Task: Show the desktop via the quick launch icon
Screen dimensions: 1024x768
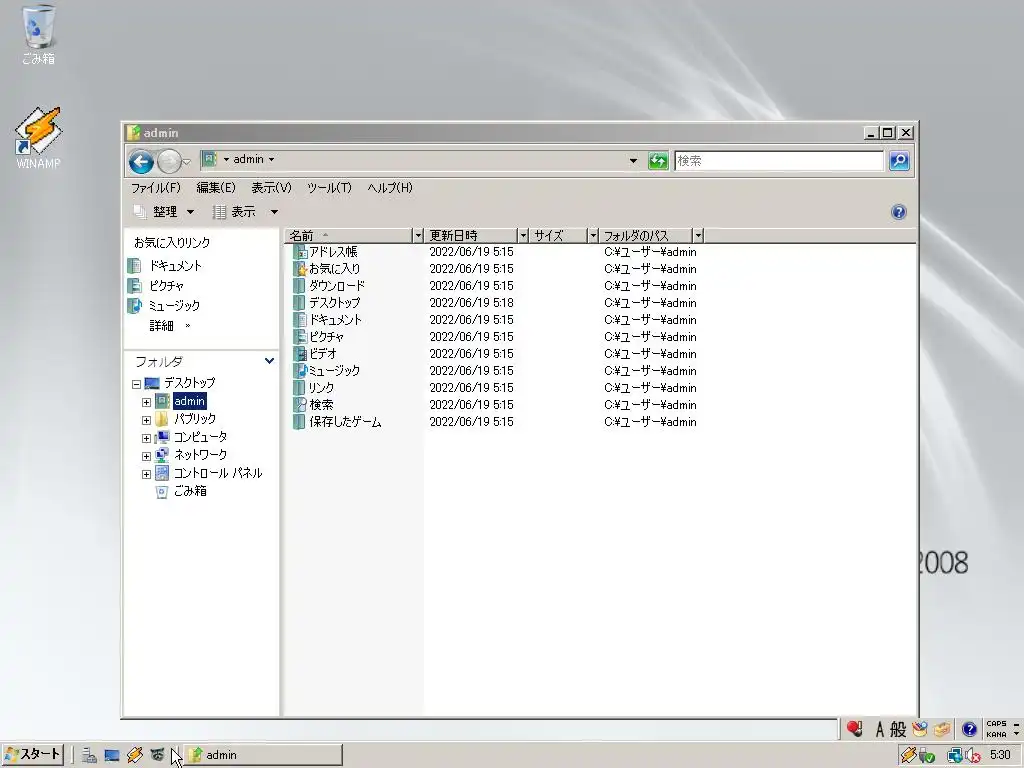Action: point(112,755)
